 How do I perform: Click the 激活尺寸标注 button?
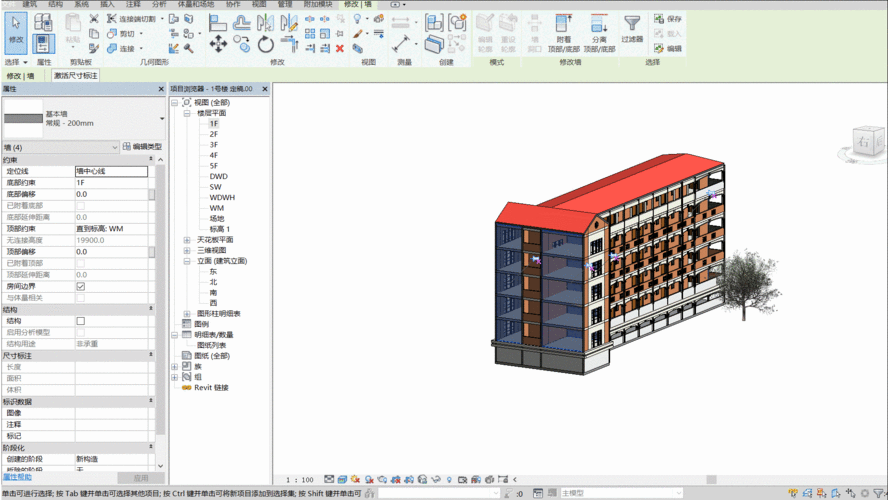click(x=76, y=75)
